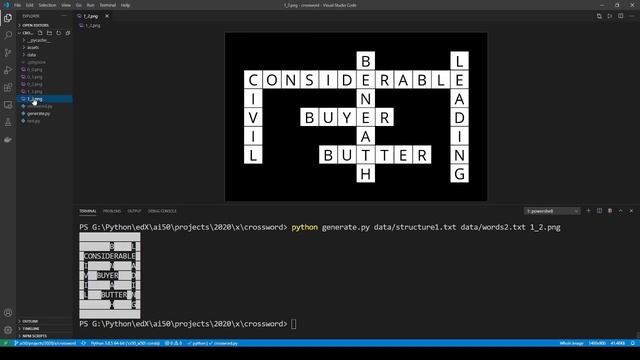Open the Edit menu
This screenshot has height=360, width=640.
point(30,5)
